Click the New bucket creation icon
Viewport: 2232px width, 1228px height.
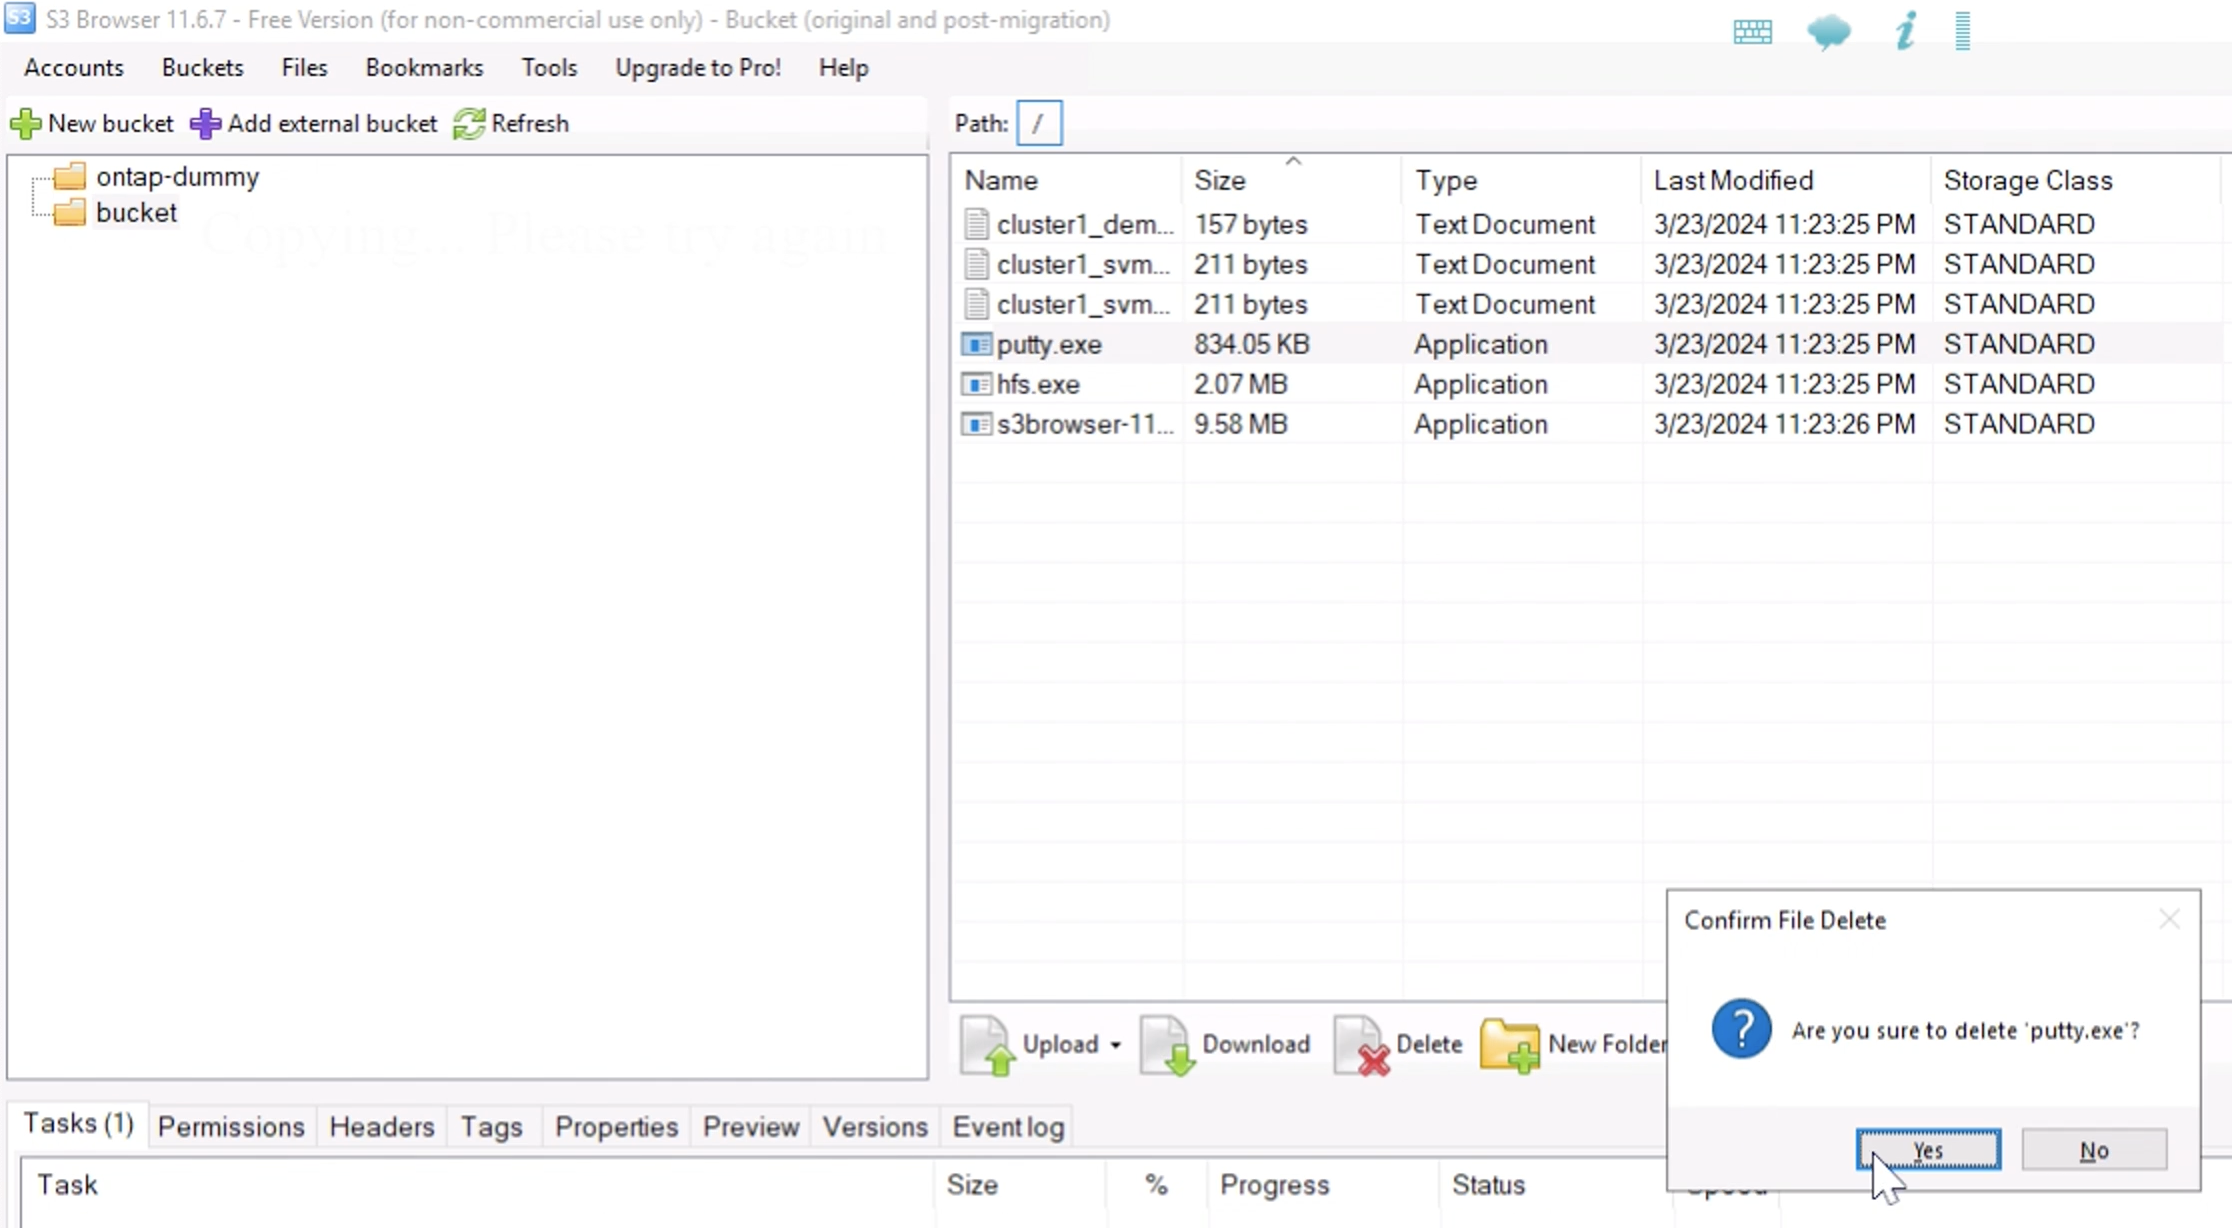[x=24, y=124]
